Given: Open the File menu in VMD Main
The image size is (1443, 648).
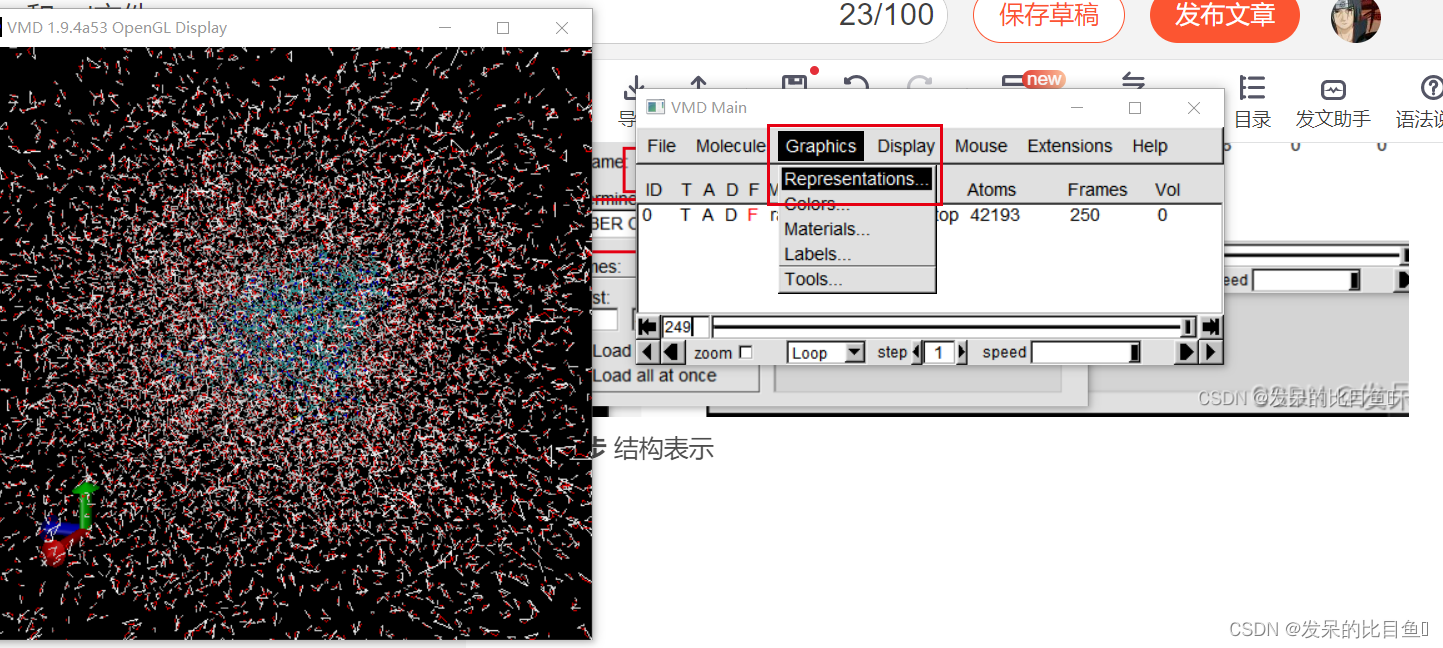Looking at the screenshot, I should 661,146.
